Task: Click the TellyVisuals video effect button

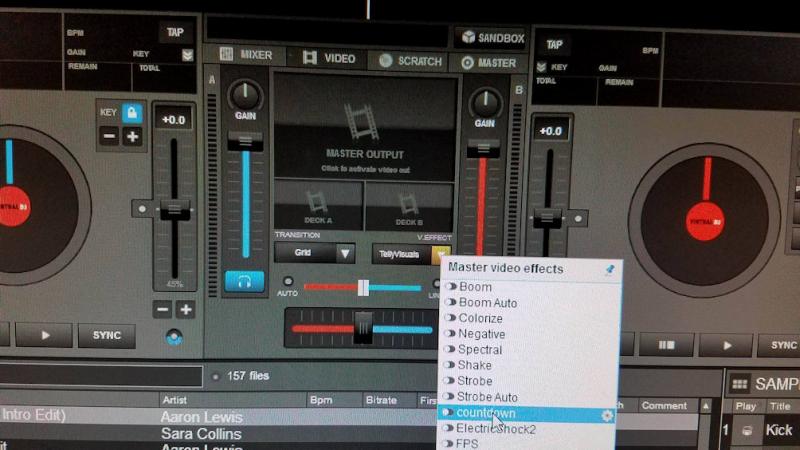Action: click(x=403, y=254)
